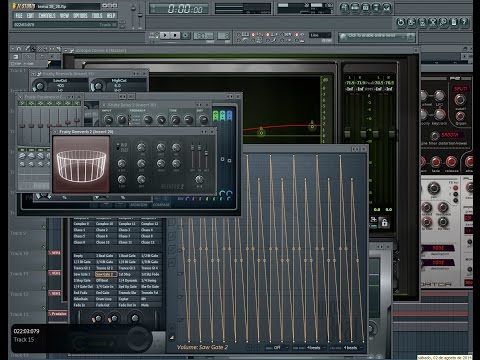This screenshot has height=360, width=480.
Task: Toggle song/pattern mode beside Play button
Action: [x=154, y=35]
